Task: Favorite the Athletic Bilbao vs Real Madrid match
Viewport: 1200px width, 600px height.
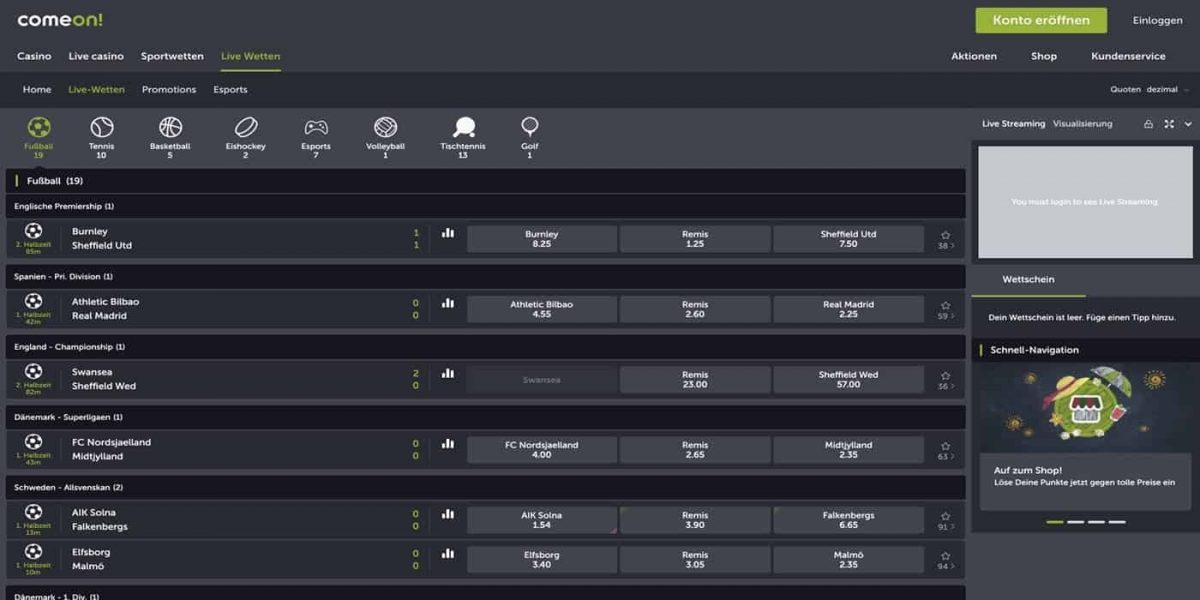Action: pyautogui.click(x=945, y=305)
